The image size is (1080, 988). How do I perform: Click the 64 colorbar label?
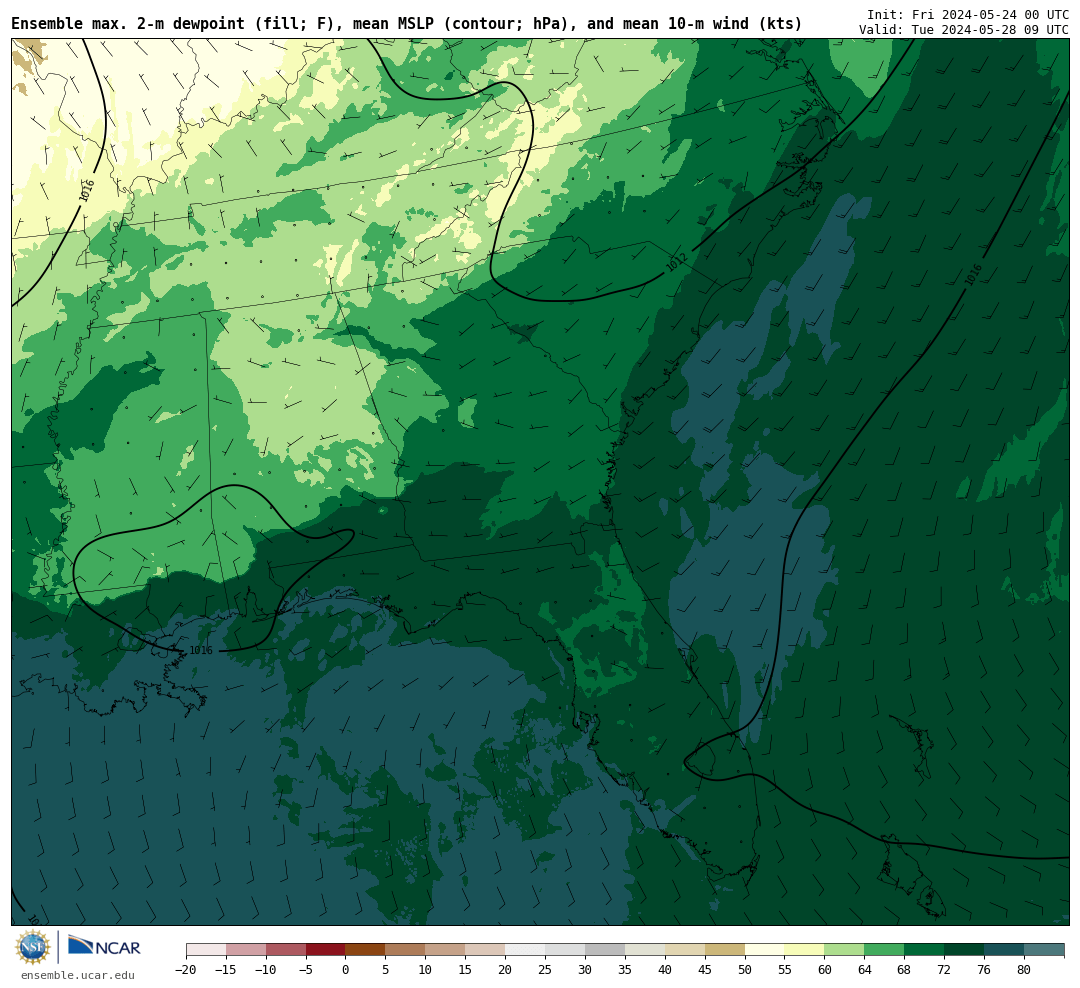point(865,970)
